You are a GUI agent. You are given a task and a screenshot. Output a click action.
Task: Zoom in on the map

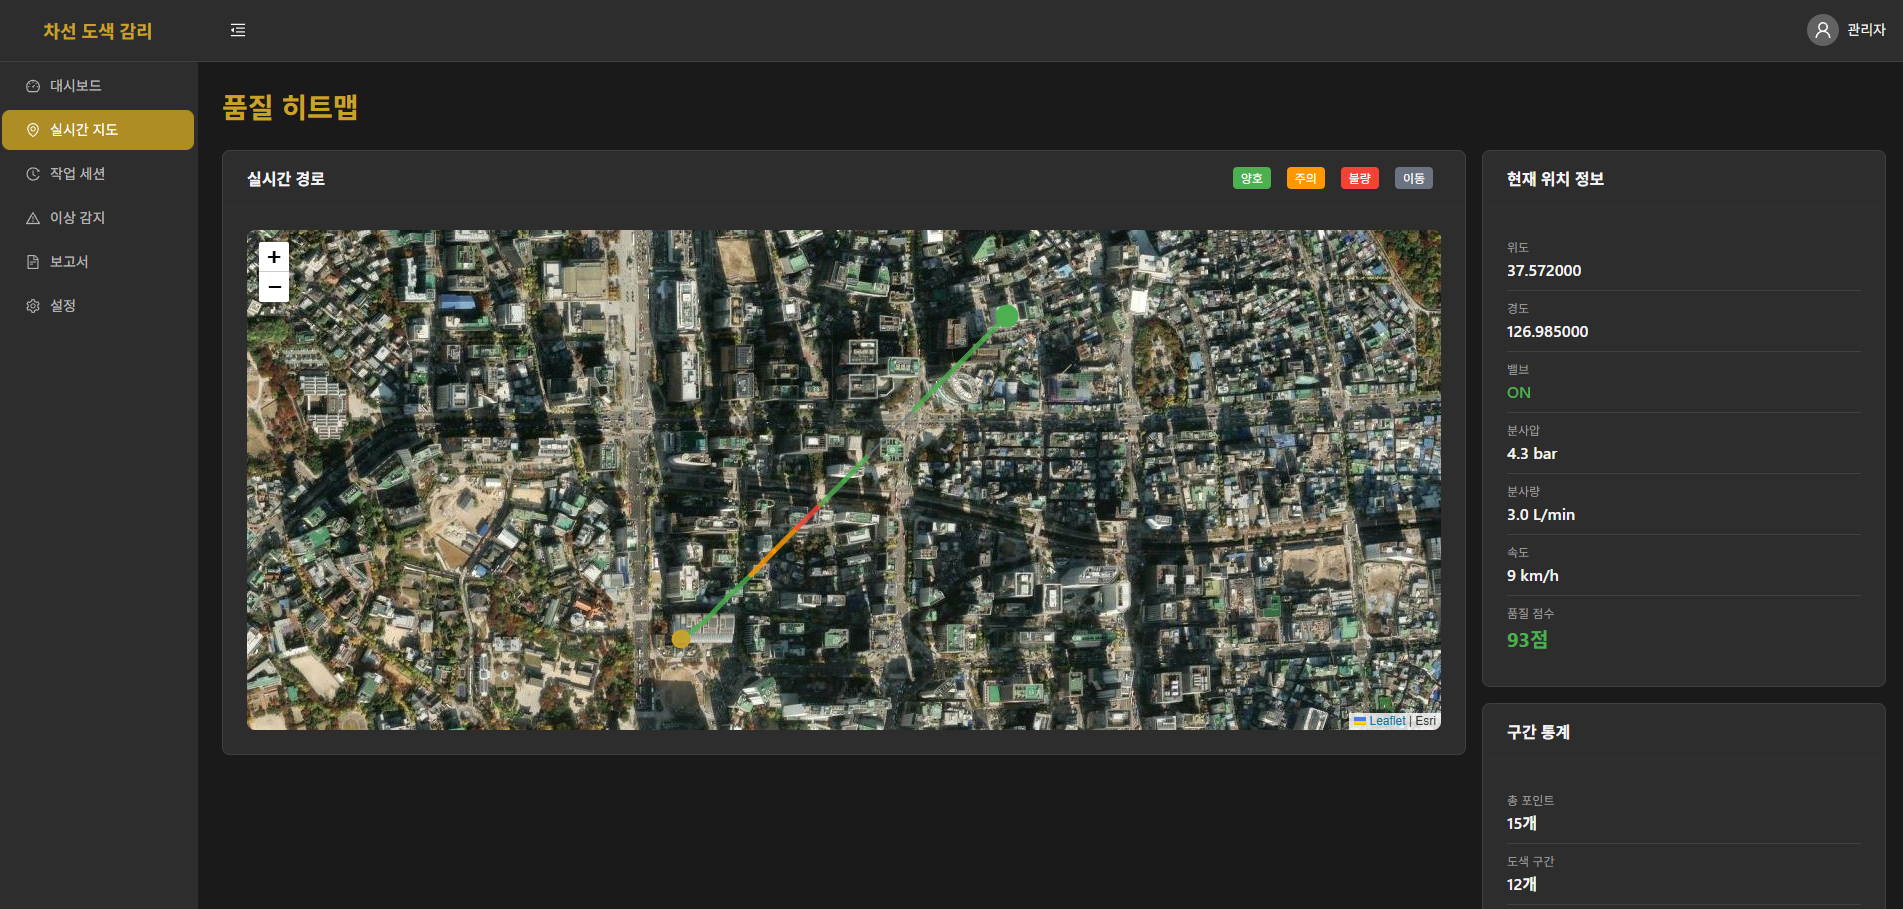coord(274,257)
